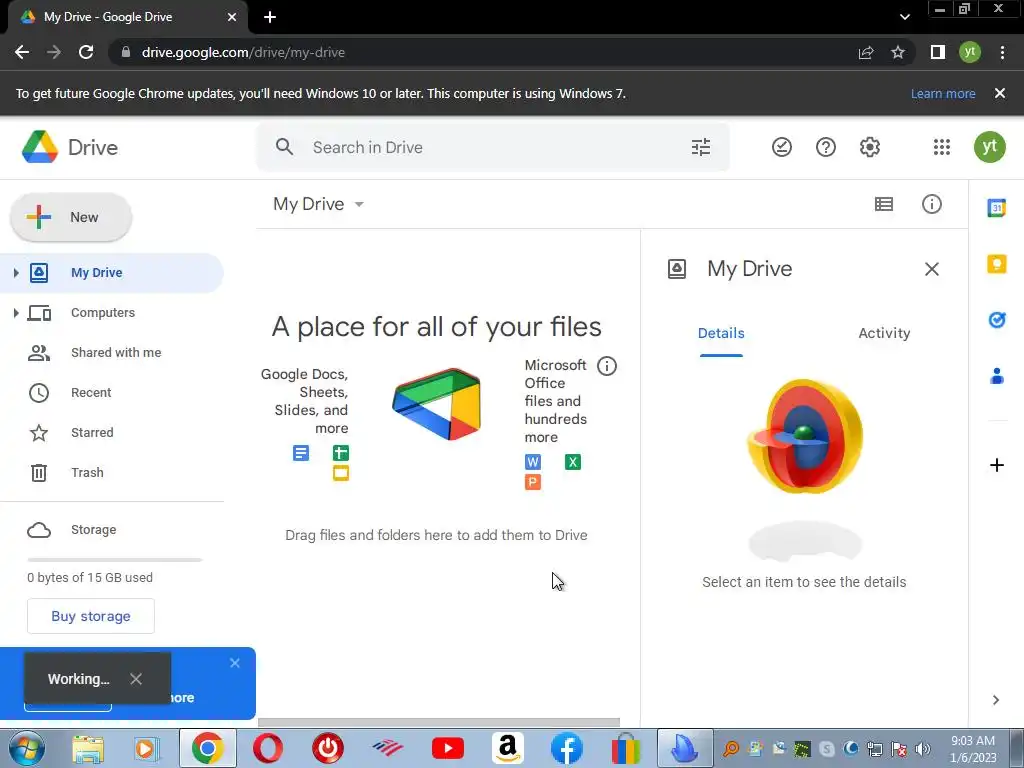Bookmark this page with star icon

pos(898,52)
